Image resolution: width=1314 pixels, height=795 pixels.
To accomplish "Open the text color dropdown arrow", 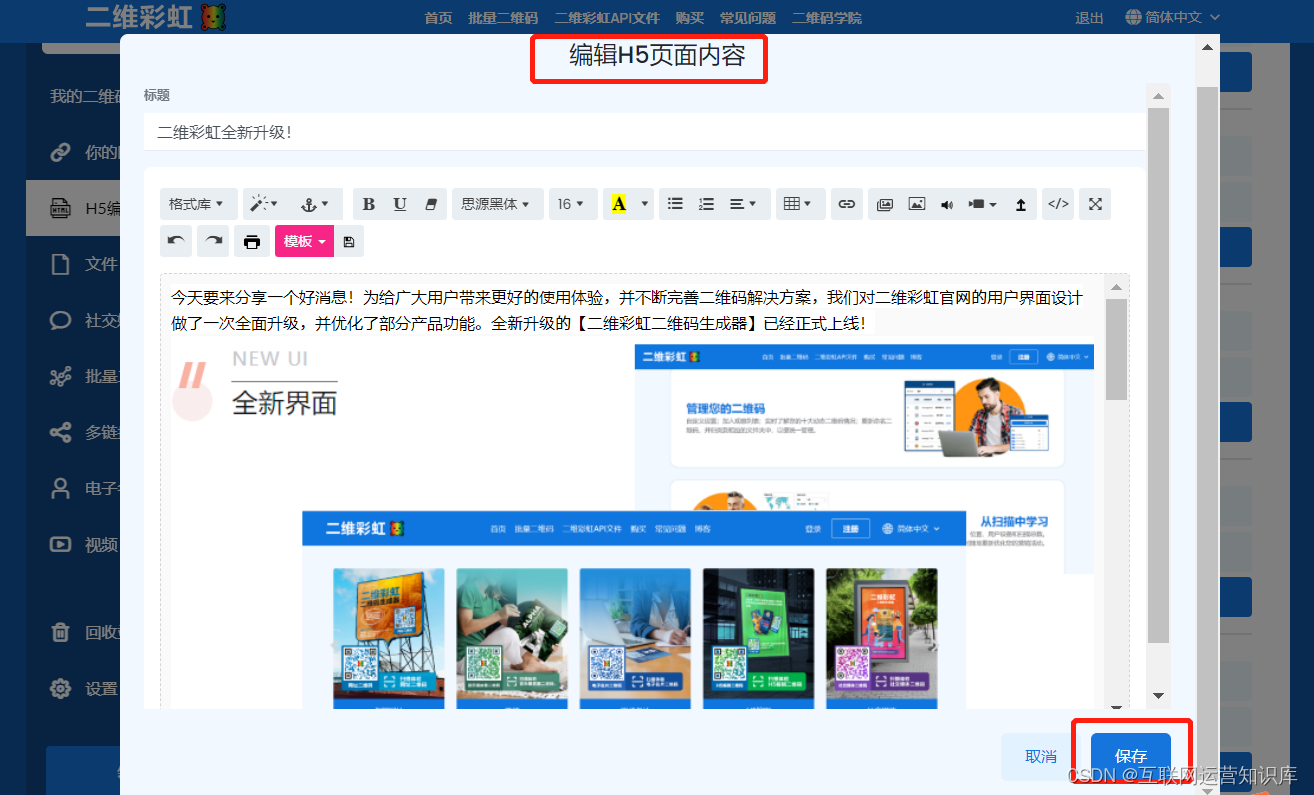I will click(x=645, y=204).
